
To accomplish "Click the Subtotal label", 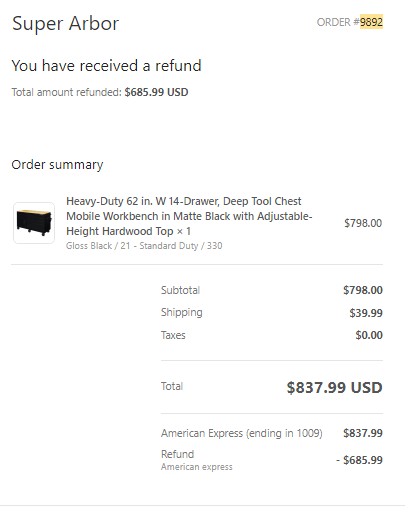I will tap(180, 290).
